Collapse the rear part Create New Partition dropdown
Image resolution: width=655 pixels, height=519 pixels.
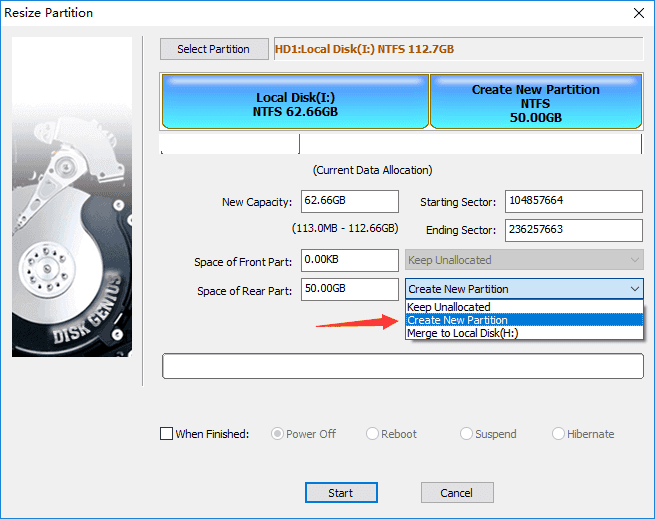click(x=635, y=289)
